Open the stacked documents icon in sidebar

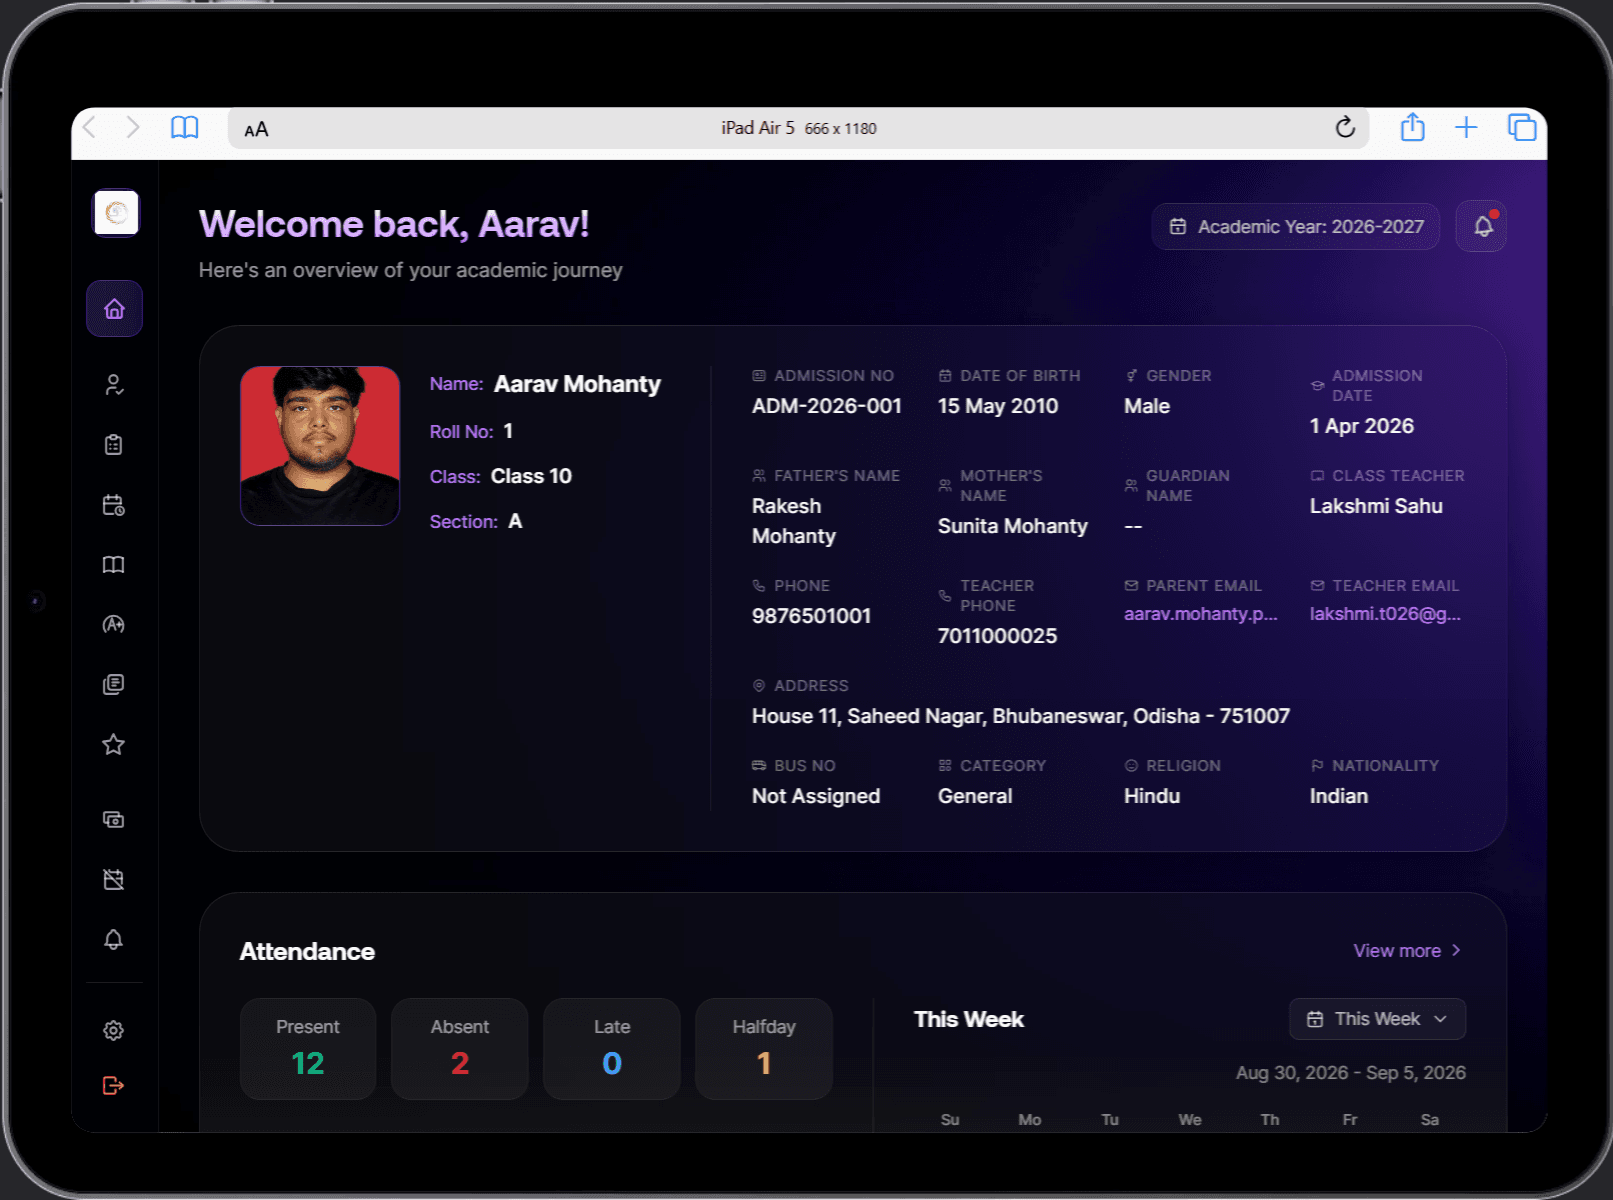coord(114,685)
